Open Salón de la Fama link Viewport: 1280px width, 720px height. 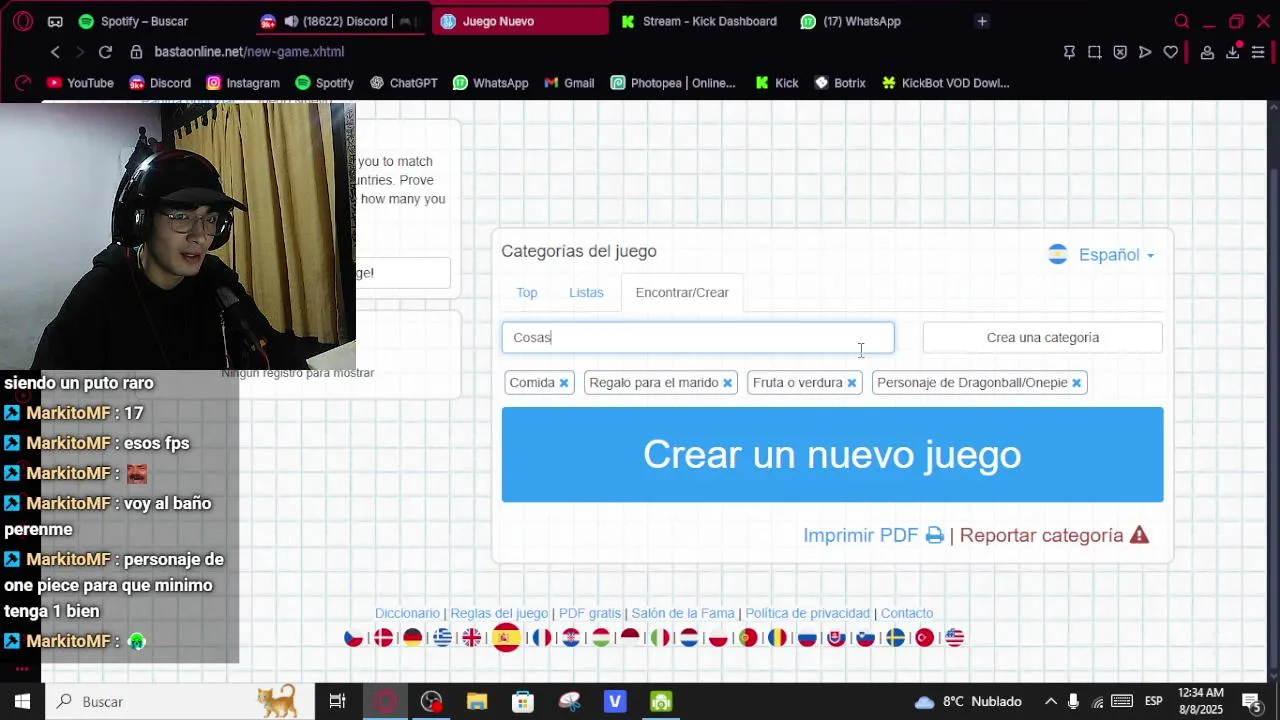coord(683,613)
